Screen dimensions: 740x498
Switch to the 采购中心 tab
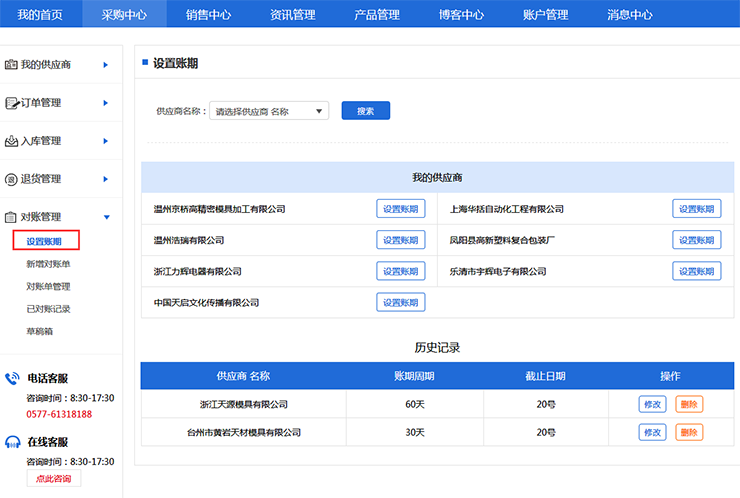pyautogui.click(x=125, y=15)
